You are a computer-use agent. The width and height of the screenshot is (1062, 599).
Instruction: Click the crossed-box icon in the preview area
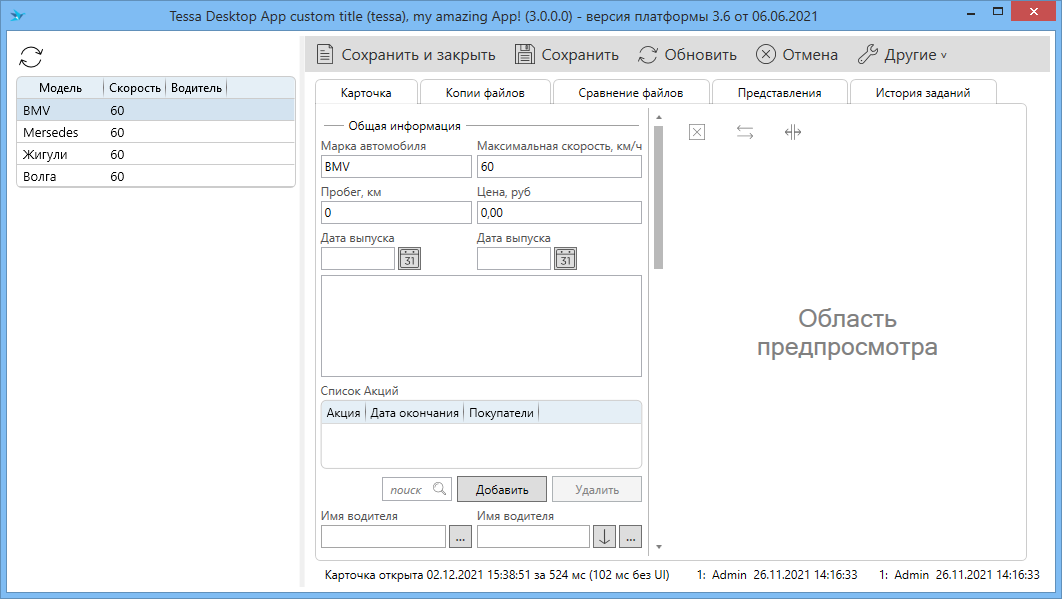[697, 132]
